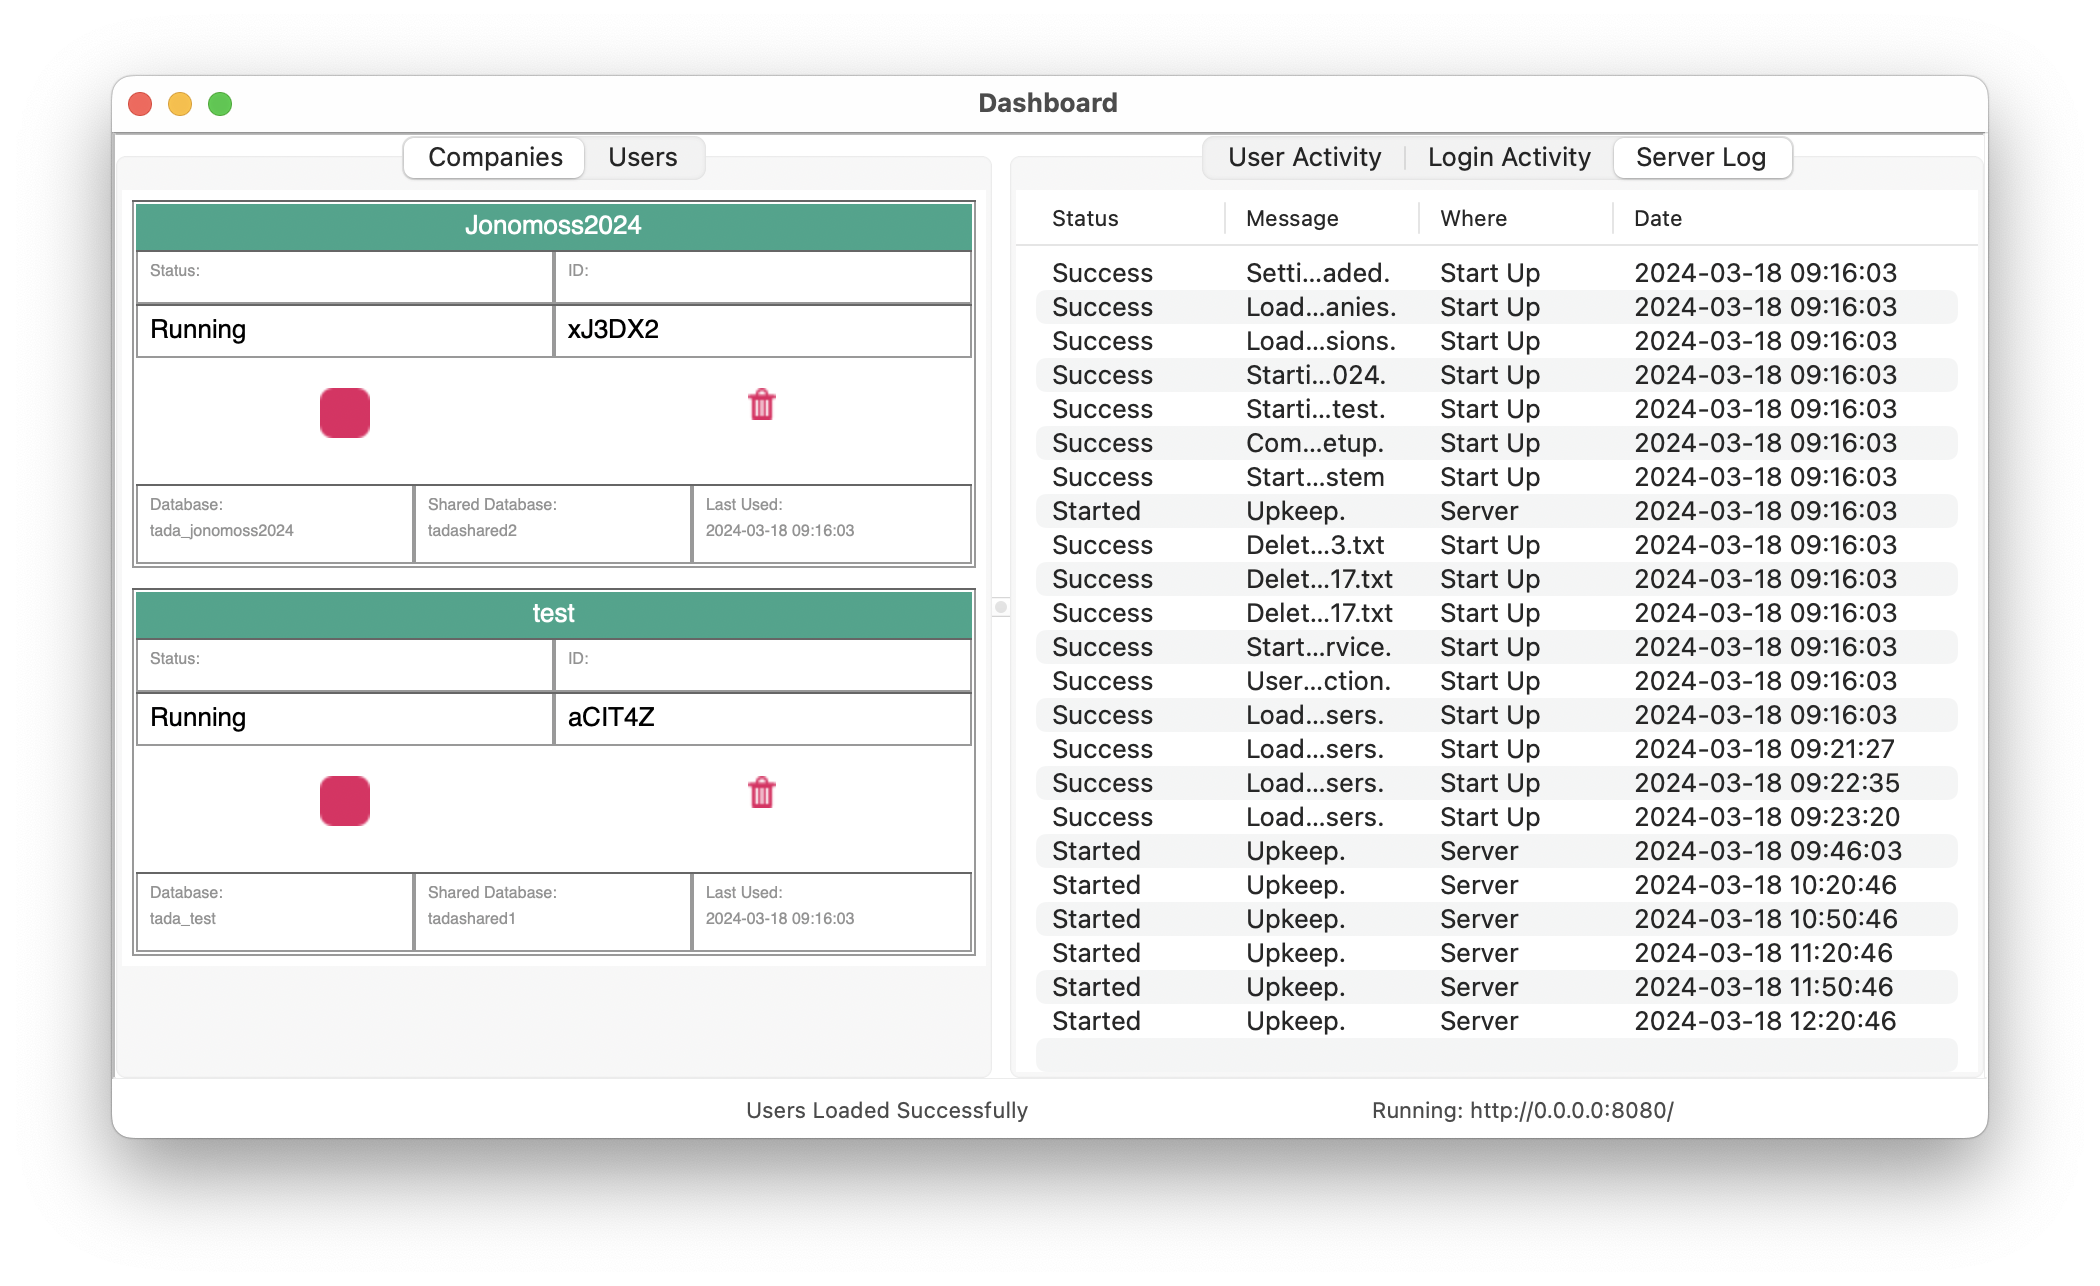Click Running status of Jonomoss2024
This screenshot has height=1286, width=2100.
click(345, 330)
